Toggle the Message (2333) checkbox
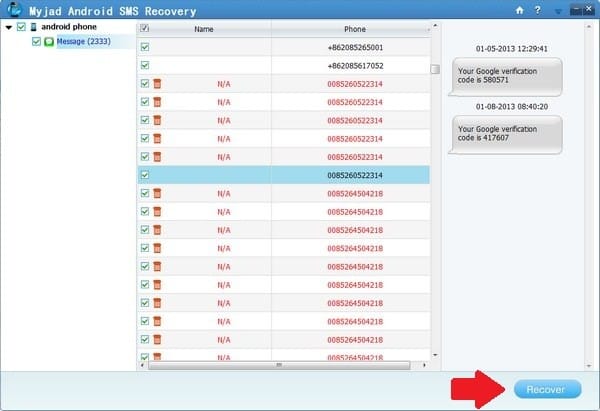600x411 pixels. tap(36, 41)
